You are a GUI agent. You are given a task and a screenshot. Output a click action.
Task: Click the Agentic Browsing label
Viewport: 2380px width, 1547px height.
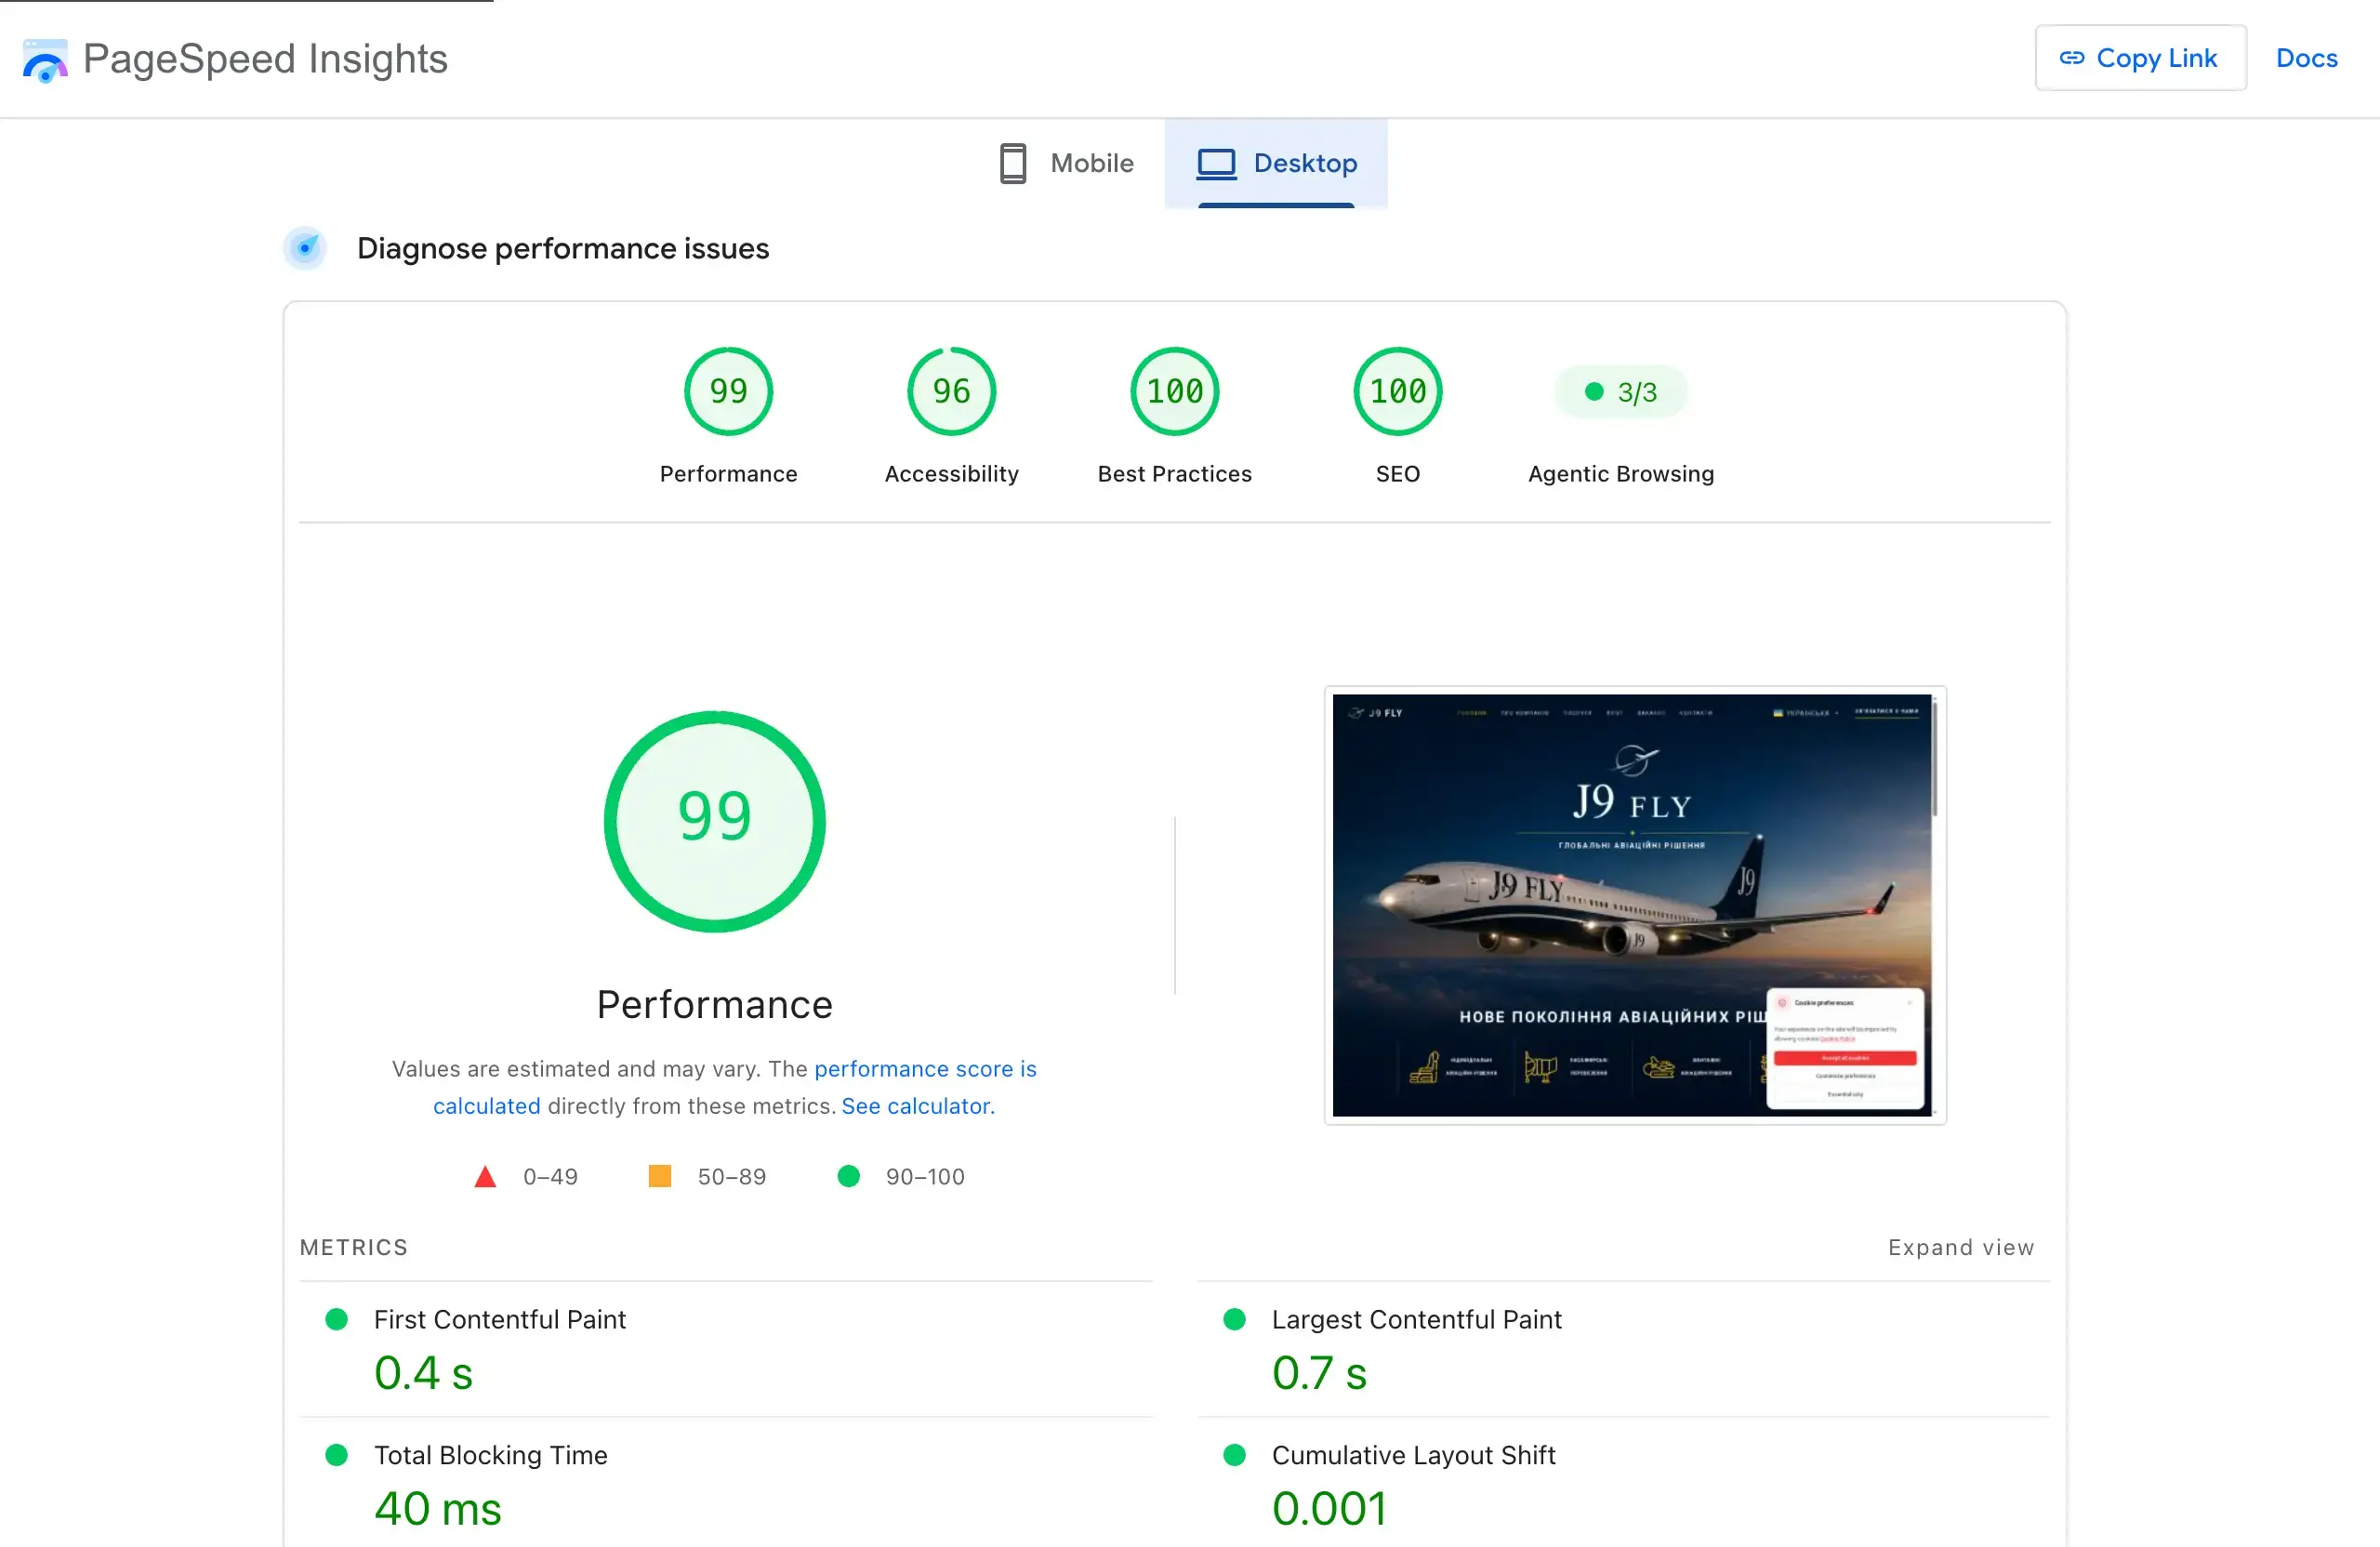tap(1620, 474)
